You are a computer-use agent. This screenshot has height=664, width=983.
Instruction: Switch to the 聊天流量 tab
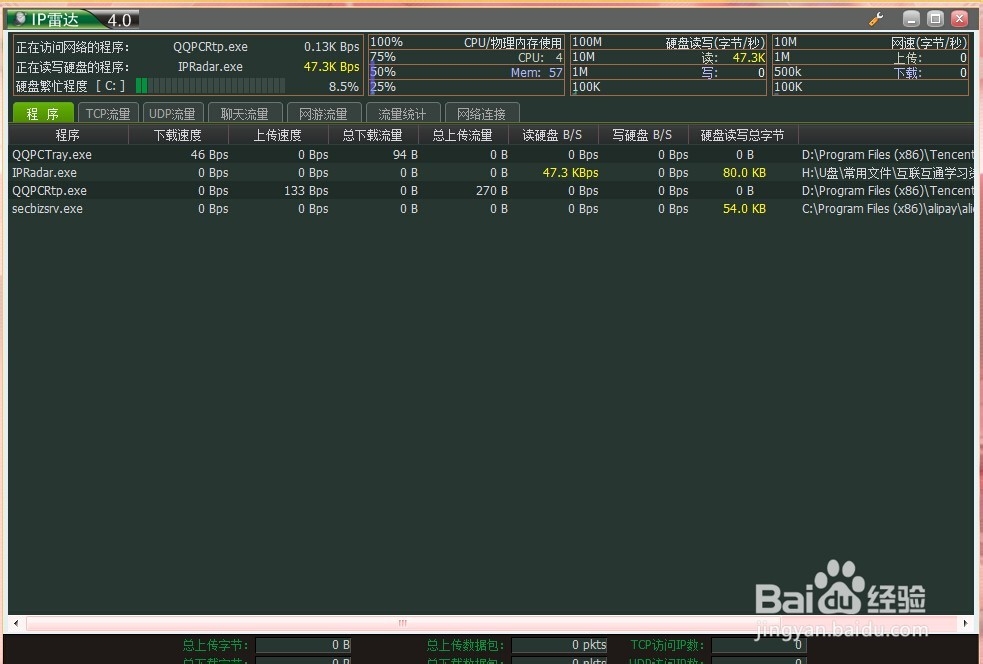coord(244,113)
